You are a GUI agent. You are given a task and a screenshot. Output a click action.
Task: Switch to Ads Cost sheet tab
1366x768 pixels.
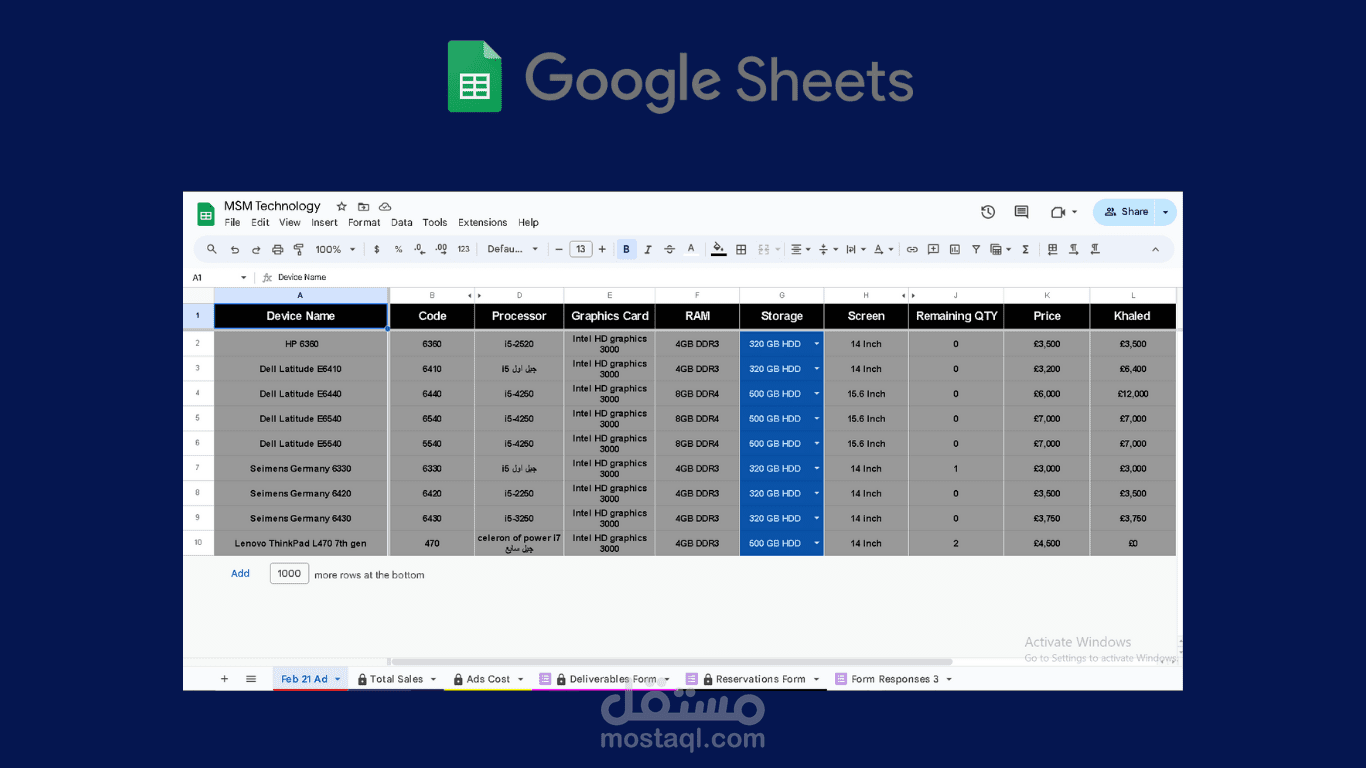coord(488,679)
